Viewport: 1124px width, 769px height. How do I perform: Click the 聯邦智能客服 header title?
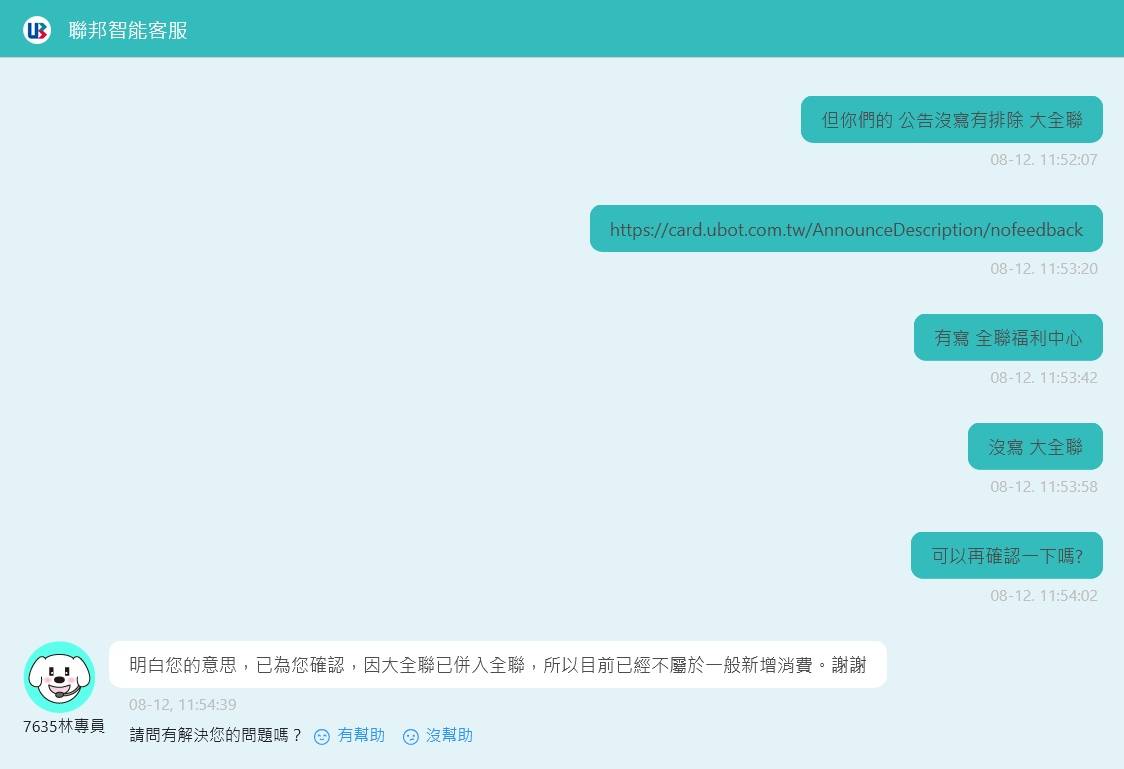[x=128, y=30]
